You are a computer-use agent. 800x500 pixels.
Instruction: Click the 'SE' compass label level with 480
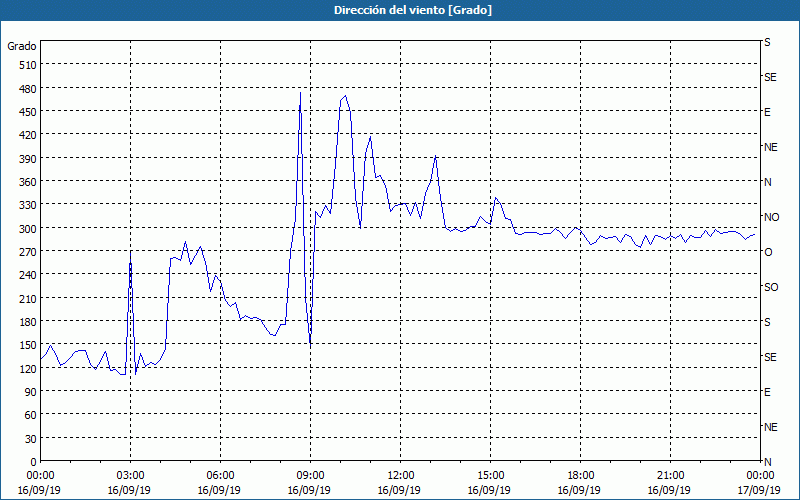[770, 77]
